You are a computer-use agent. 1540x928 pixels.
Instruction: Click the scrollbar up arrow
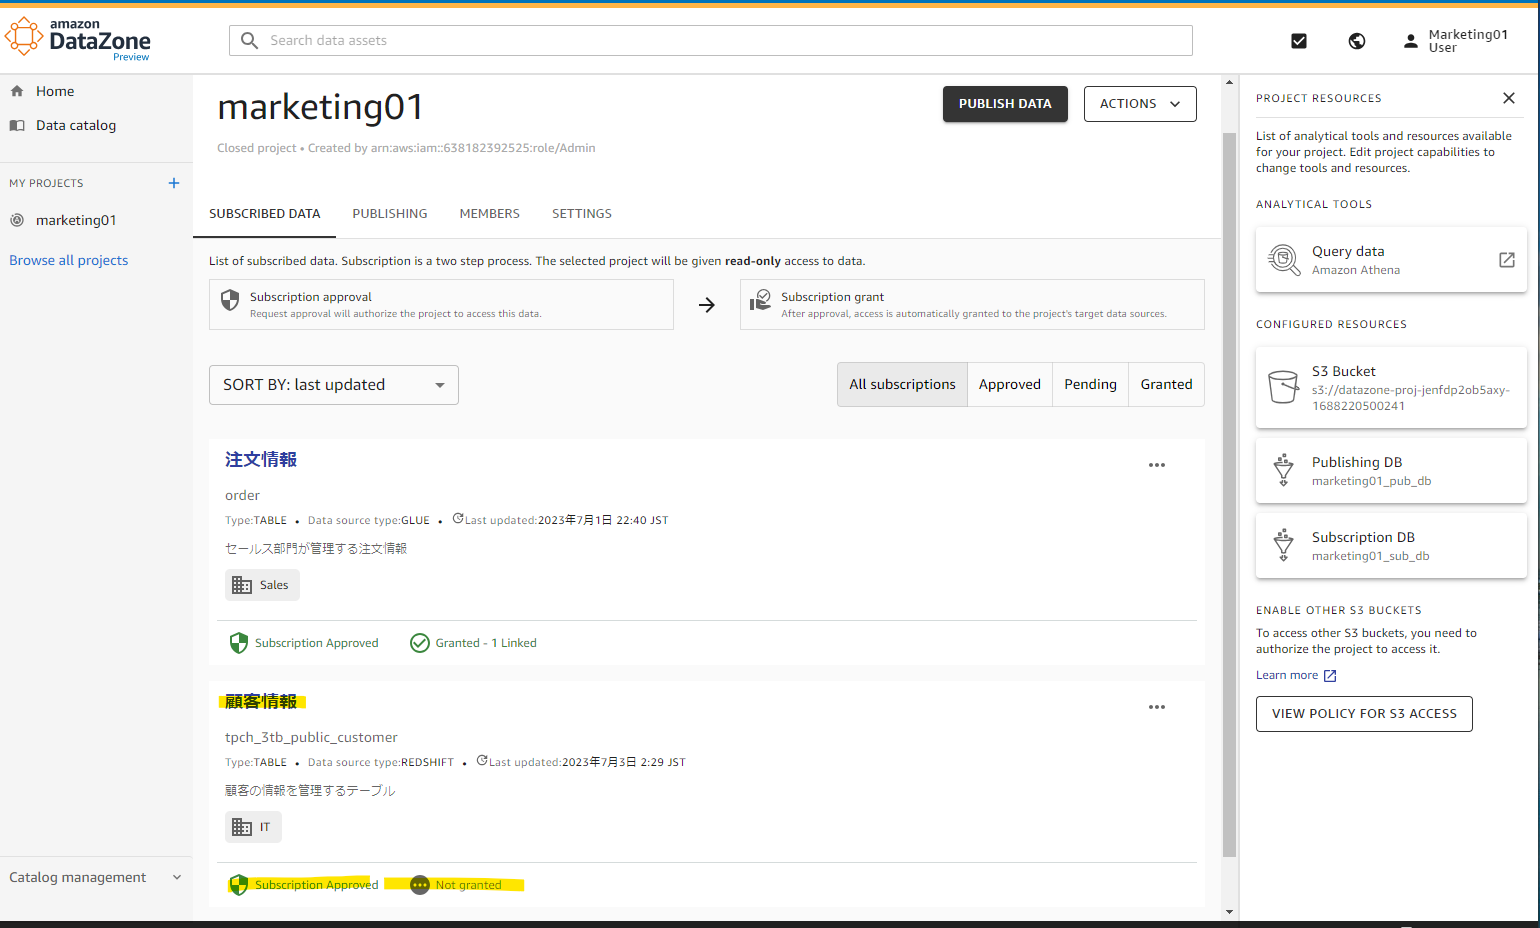[x=1230, y=82]
